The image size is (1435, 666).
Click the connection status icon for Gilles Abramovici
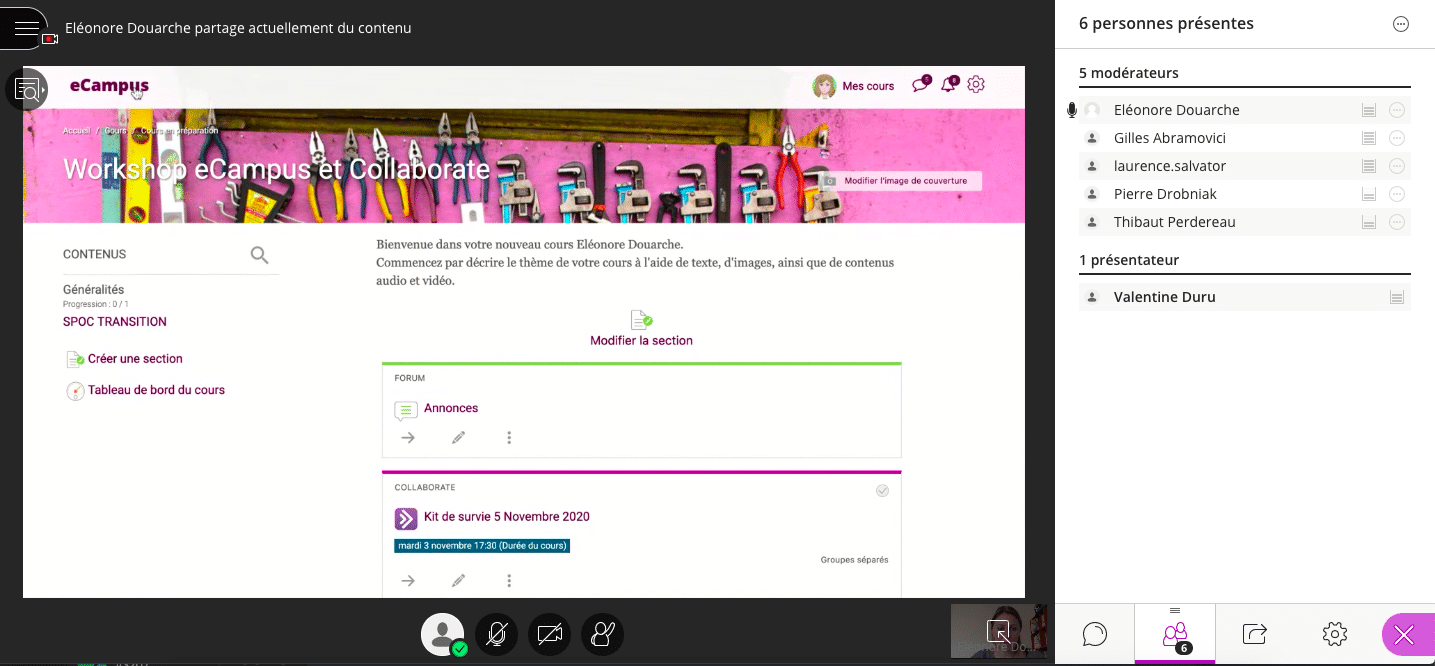(1370, 138)
